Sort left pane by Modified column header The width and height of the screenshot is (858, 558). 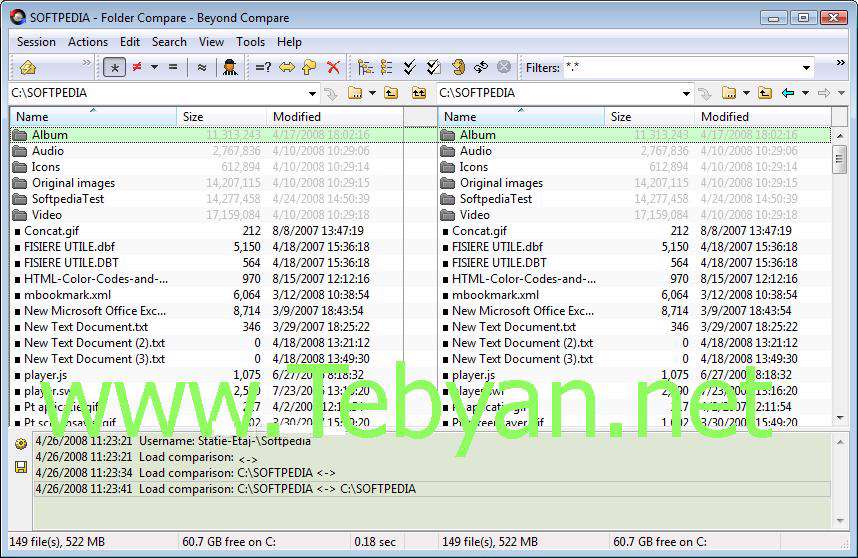[335, 117]
